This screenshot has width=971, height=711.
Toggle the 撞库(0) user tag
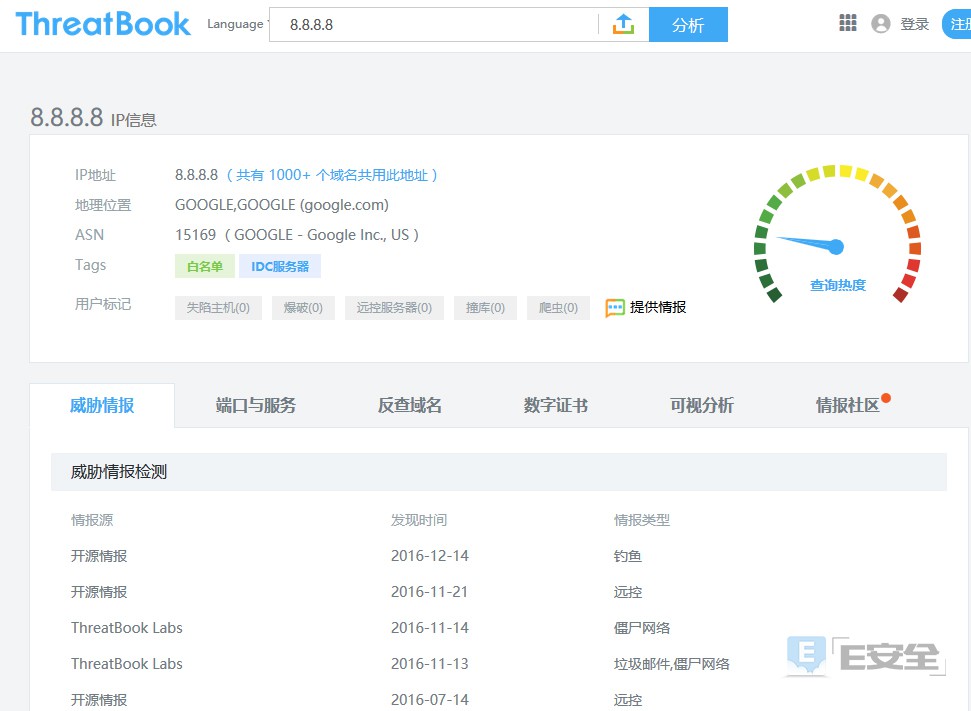click(485, 308)
